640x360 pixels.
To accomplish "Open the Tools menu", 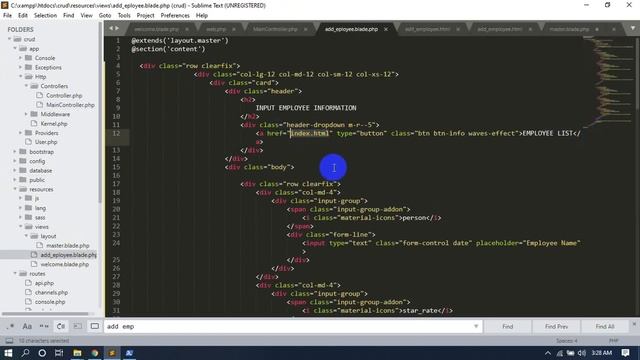I will [124, 16].
